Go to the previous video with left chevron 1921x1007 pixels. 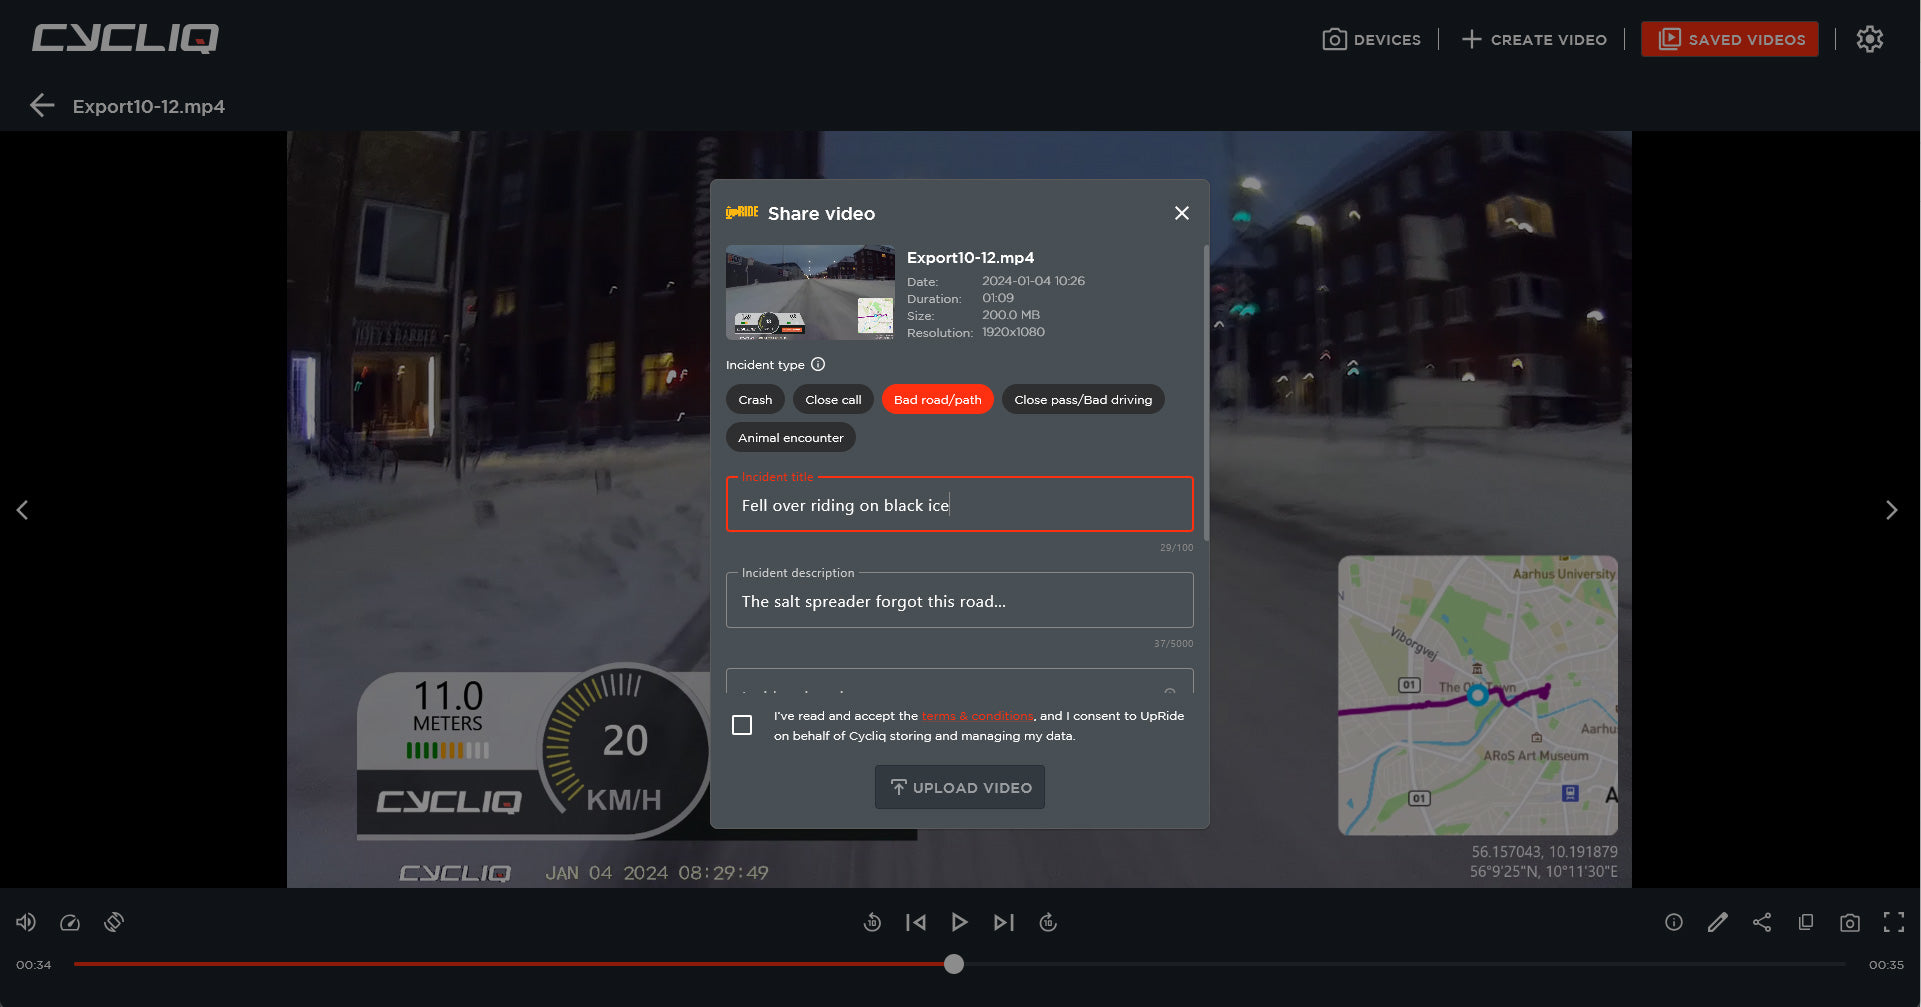coord(22,510)
